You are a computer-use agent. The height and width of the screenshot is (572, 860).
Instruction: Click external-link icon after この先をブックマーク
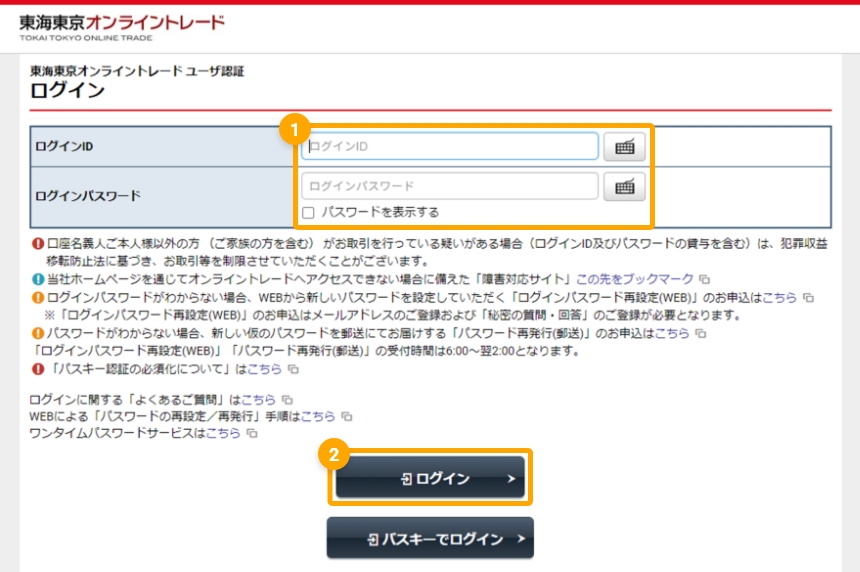pos(705,280)
